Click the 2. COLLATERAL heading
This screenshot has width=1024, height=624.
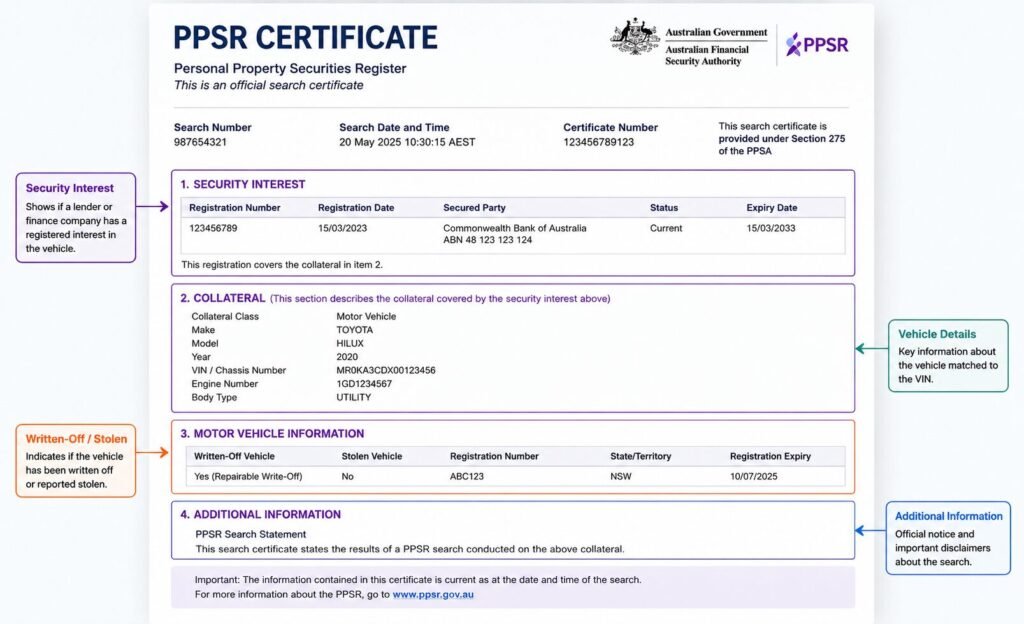point(223,298)
